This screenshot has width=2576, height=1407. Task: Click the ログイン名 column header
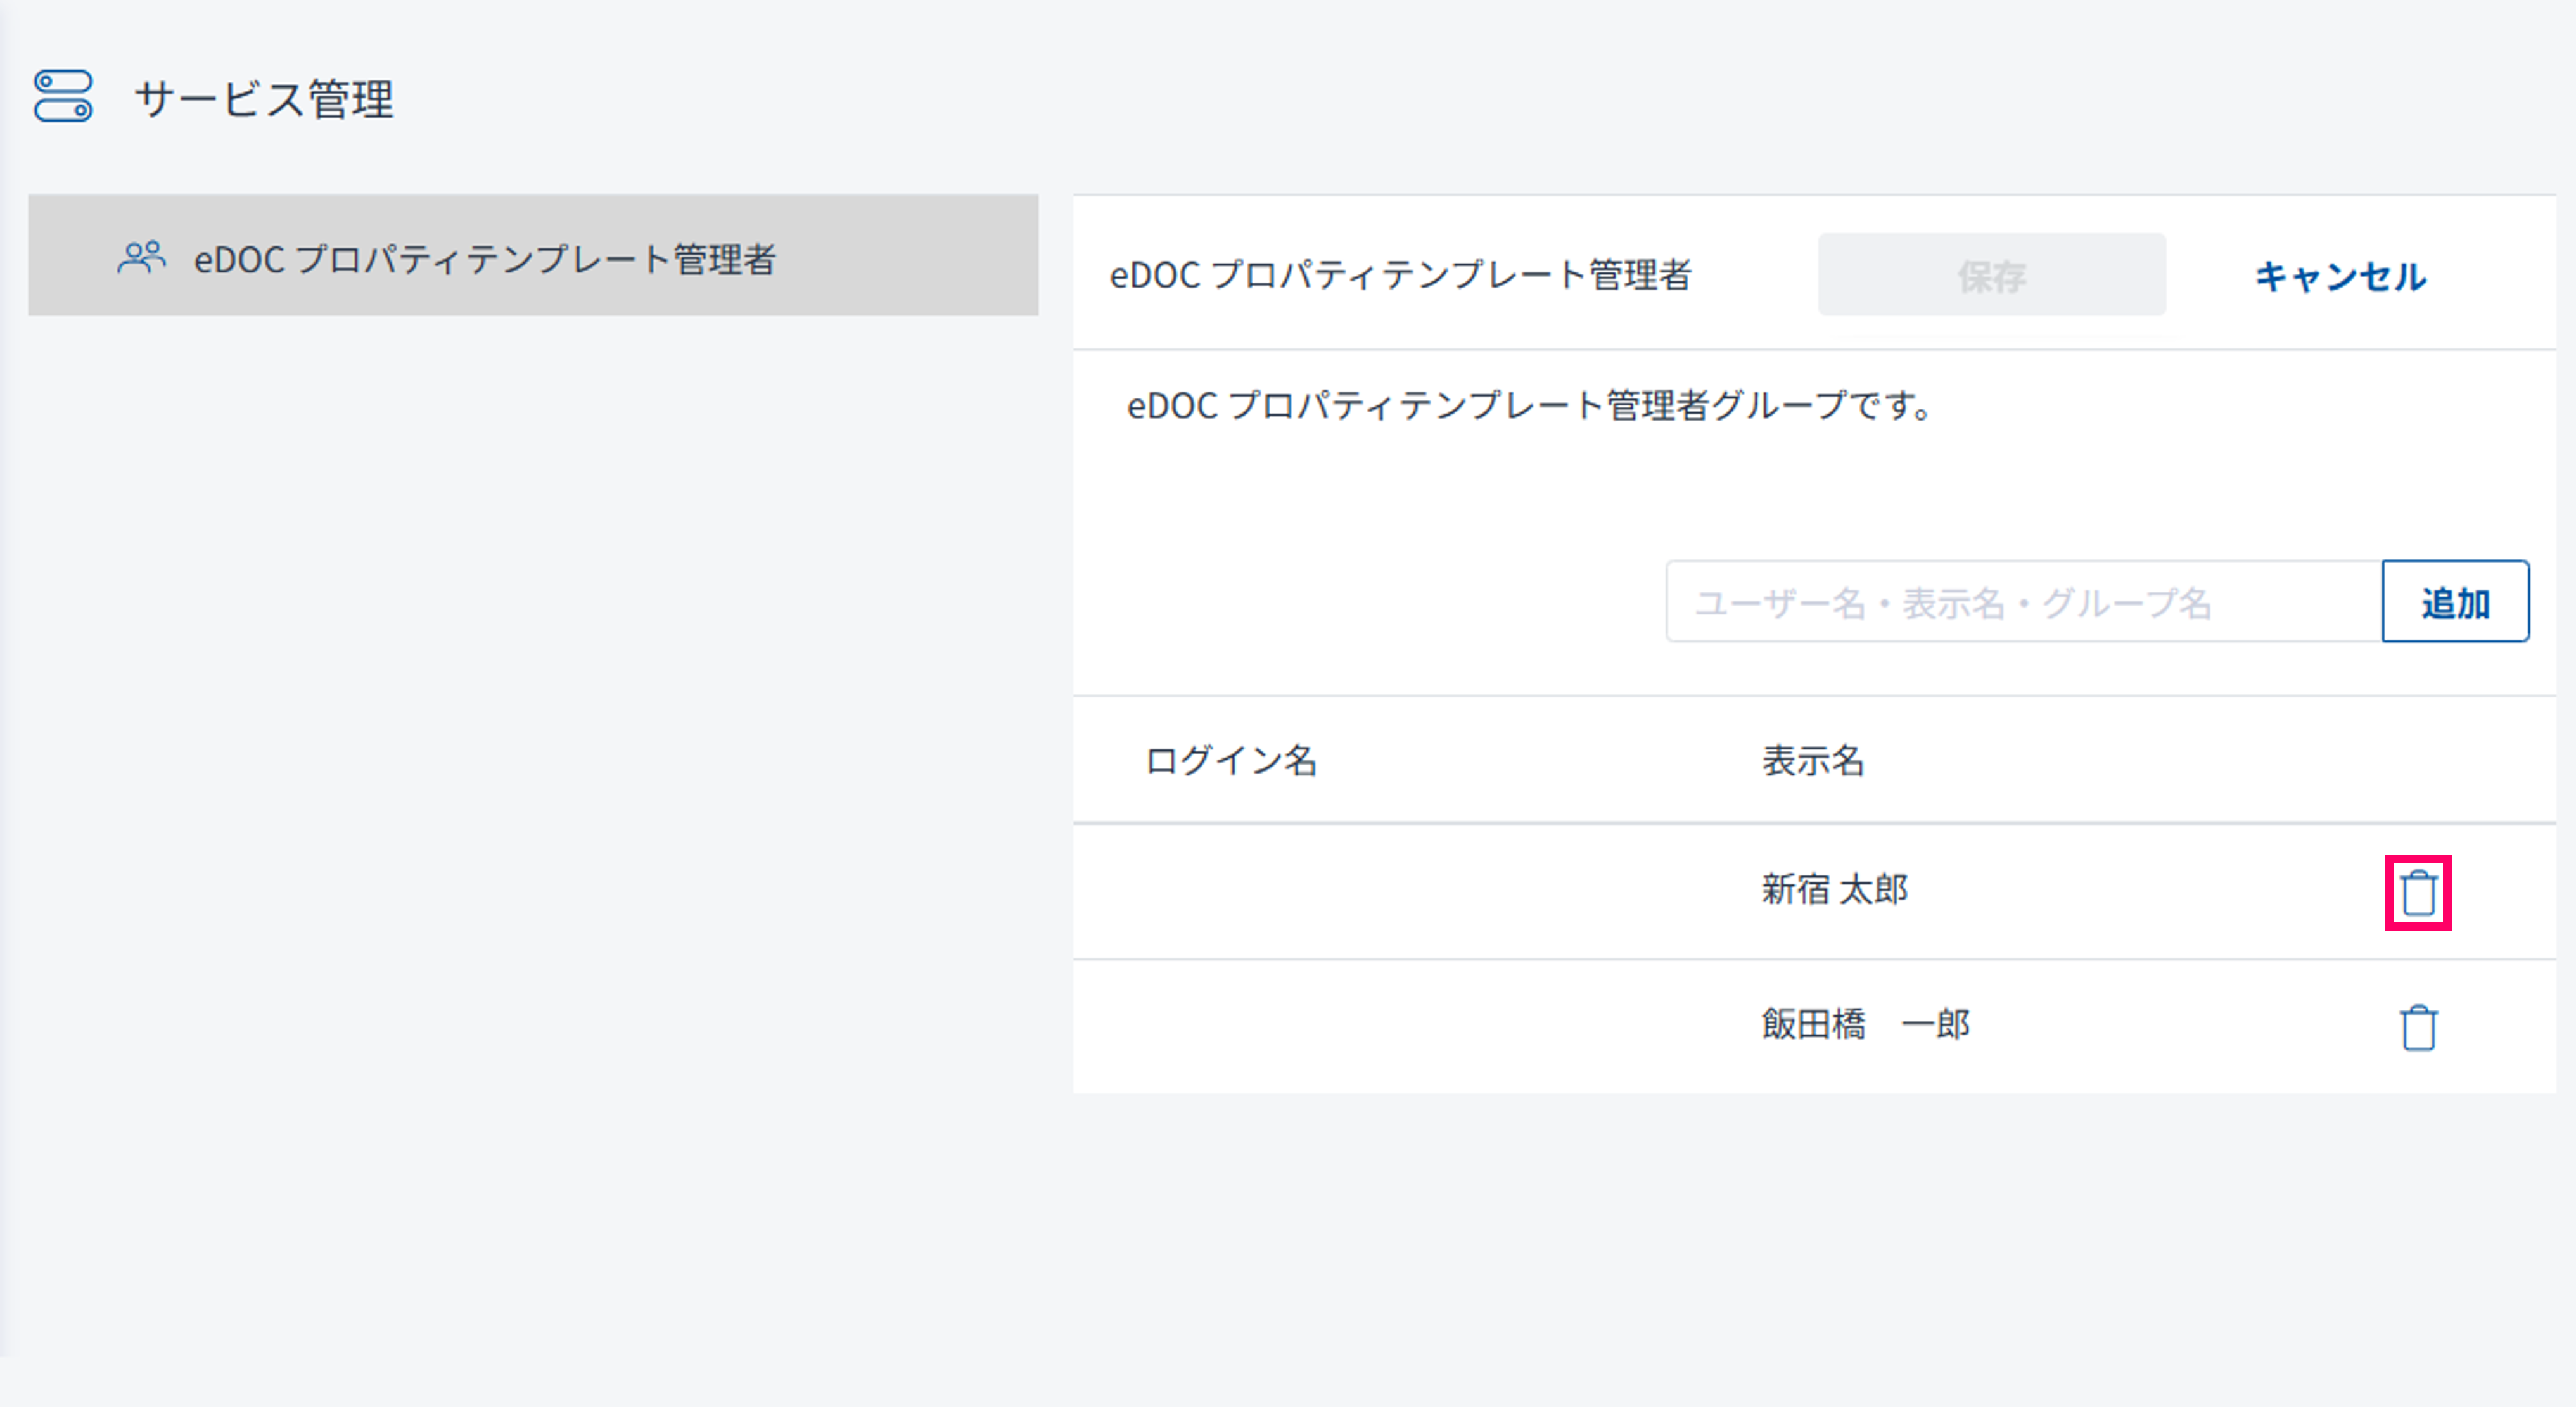pyautogui.click(x=1230, y=760)
